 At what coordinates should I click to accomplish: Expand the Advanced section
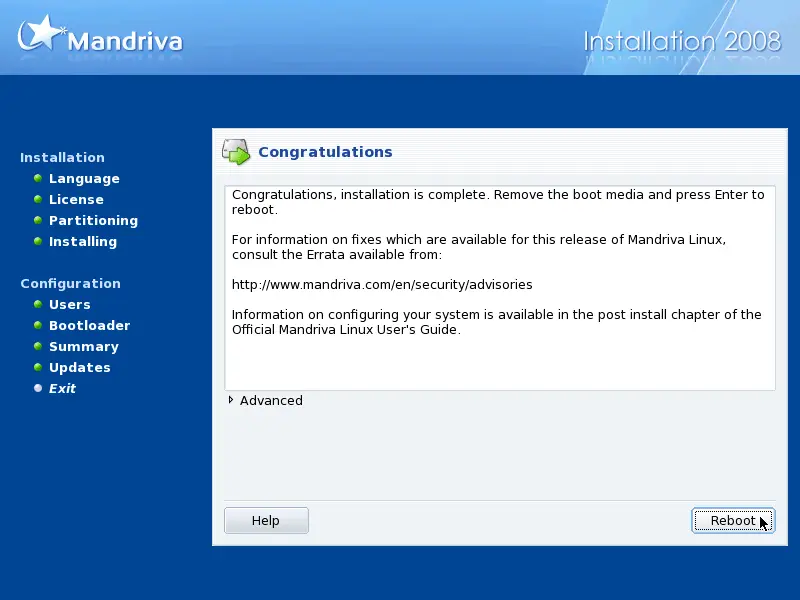(x=265, y=401)
